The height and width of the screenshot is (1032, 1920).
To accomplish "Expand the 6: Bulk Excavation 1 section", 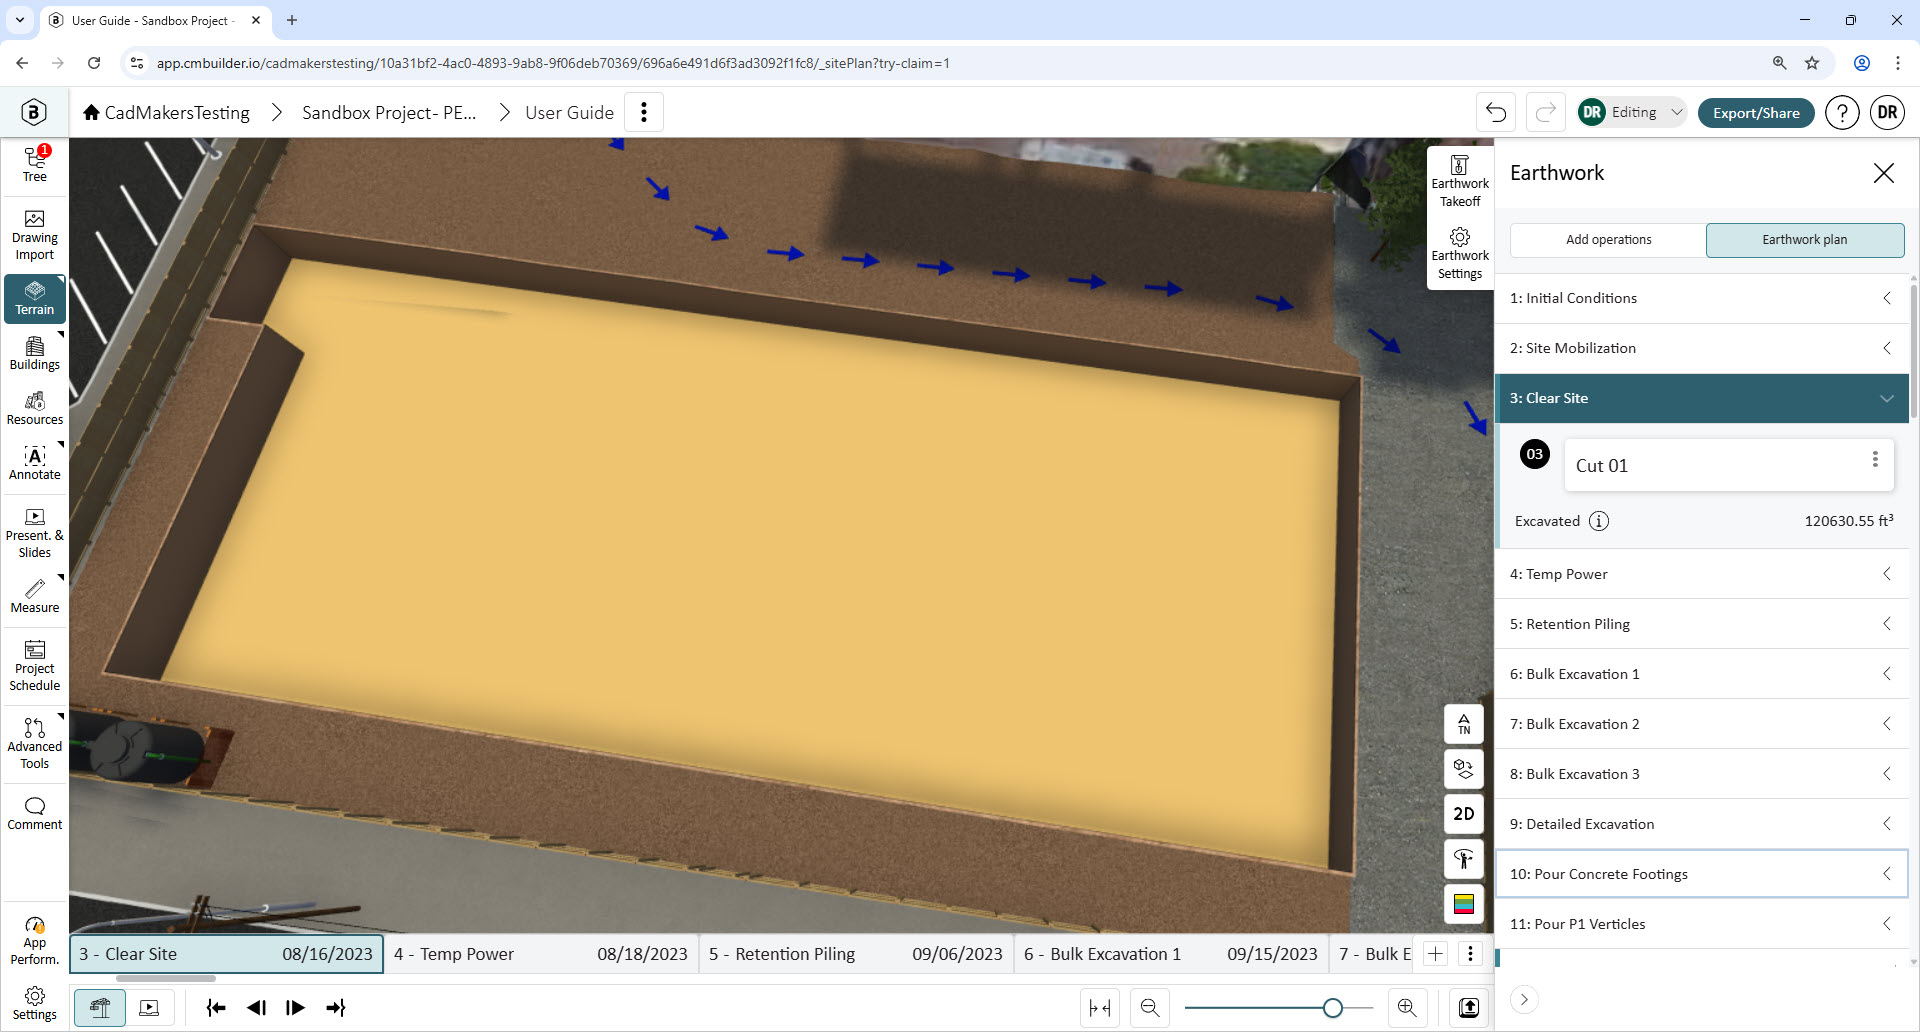I will tap(1701, 674).
